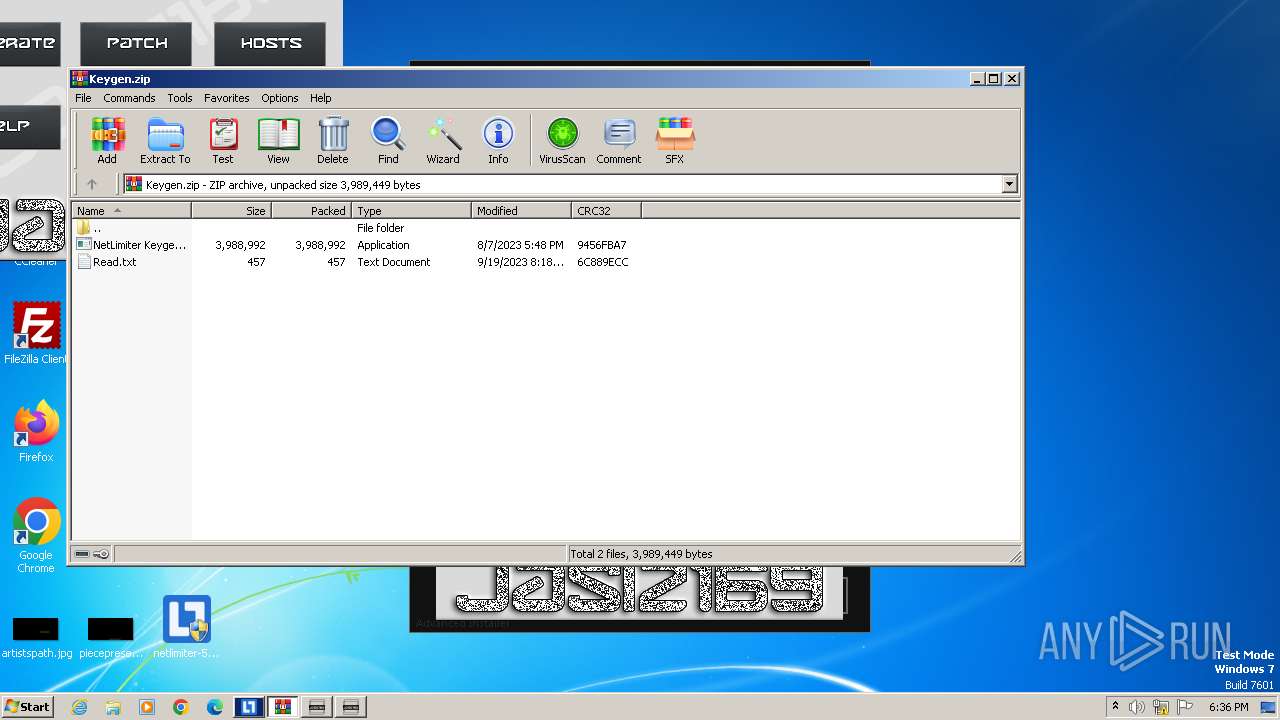This screenshot has width=1280, height=720.
Task: Click the drive and key status bar icons
Action: coord(92,554)
